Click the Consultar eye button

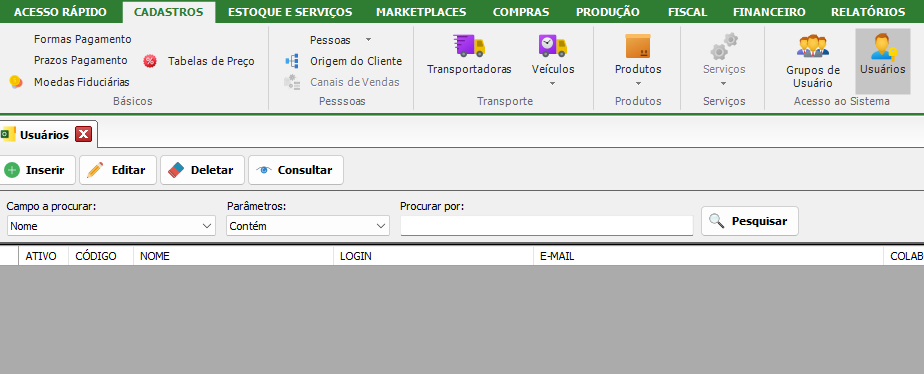point(296,170)
